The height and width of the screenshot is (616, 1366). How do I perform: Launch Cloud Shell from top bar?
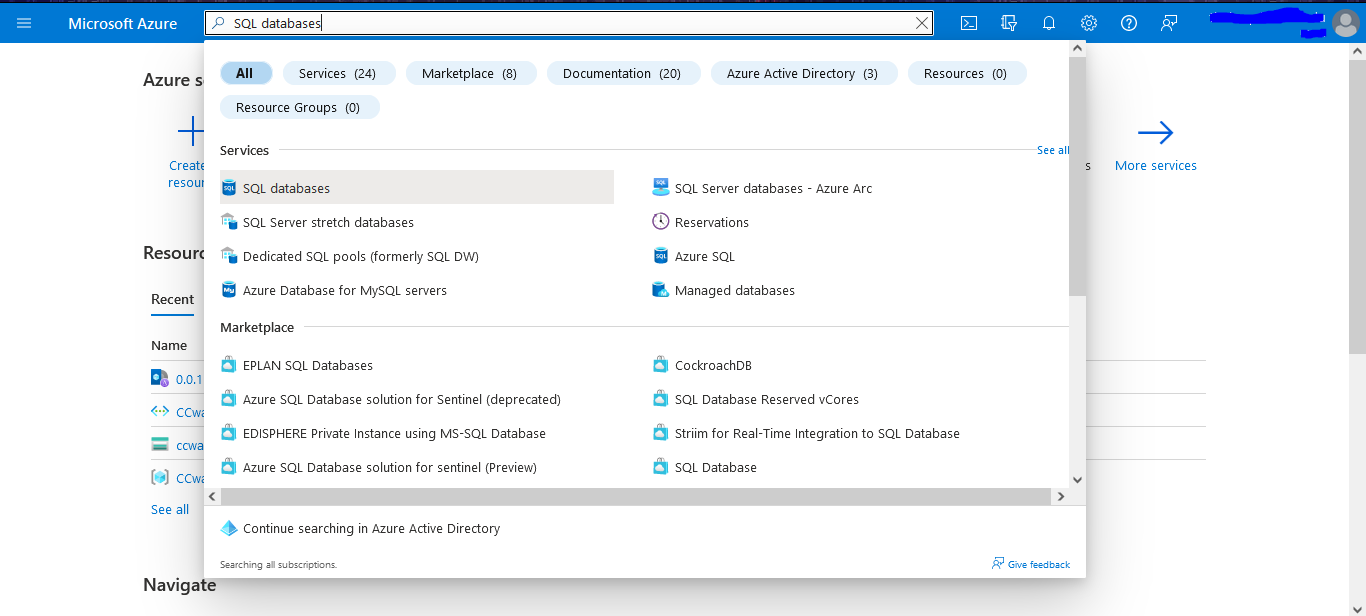[969, 23]
